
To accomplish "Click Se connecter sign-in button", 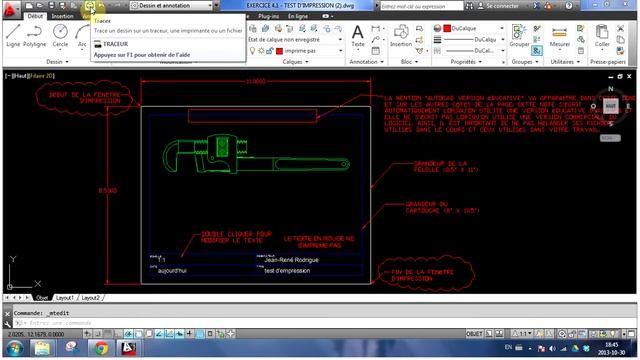I will pyautogui.click(x=498, y=6).
